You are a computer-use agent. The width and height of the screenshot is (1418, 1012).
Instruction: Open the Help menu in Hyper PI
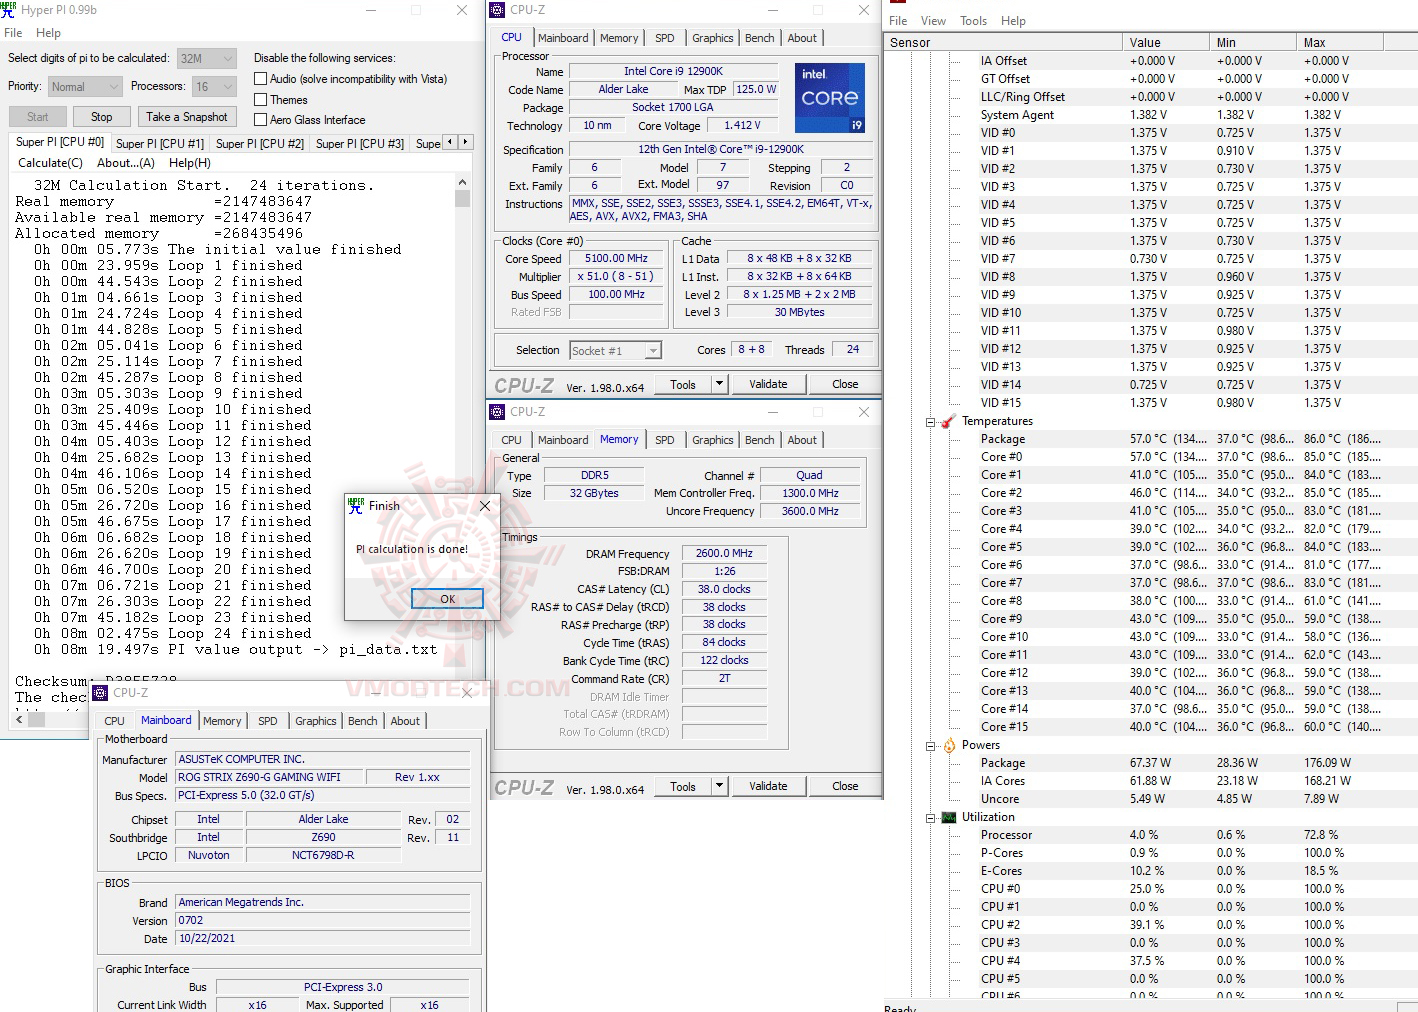point(48,33)
